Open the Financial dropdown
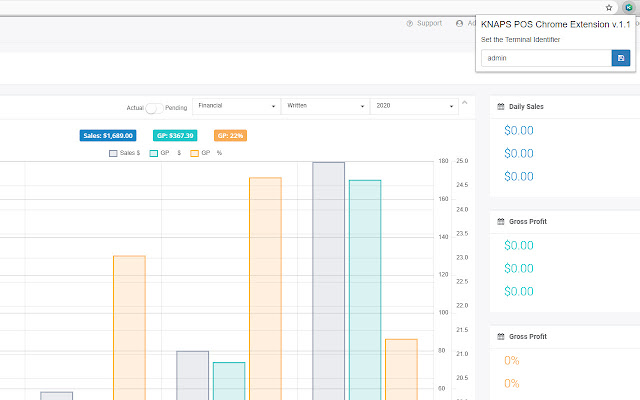The height and width of the screenshot is (400, 640). click(x=236, y=106)
